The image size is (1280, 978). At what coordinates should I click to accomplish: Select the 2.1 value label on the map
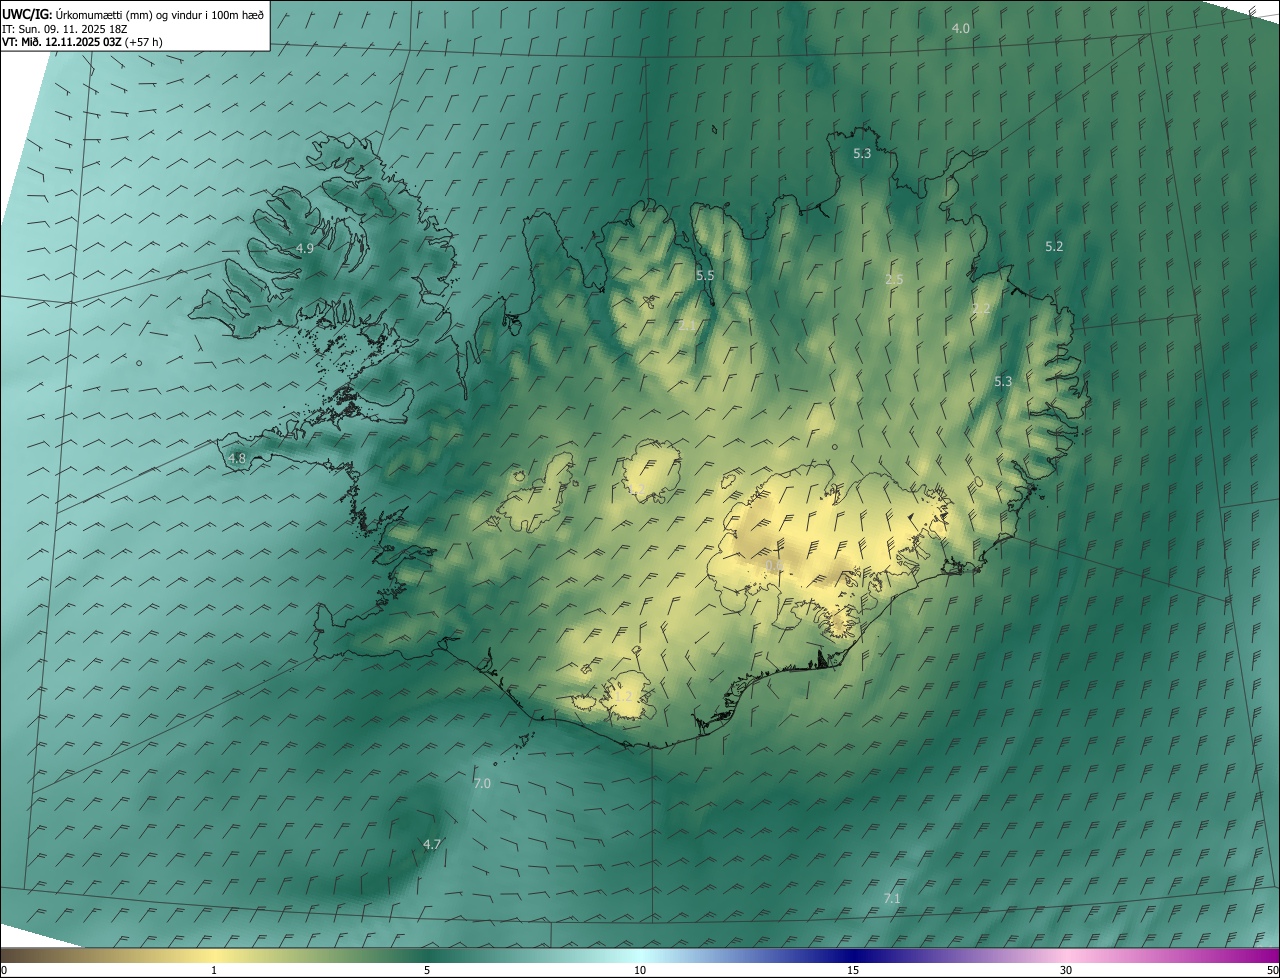tap(687, 325)
